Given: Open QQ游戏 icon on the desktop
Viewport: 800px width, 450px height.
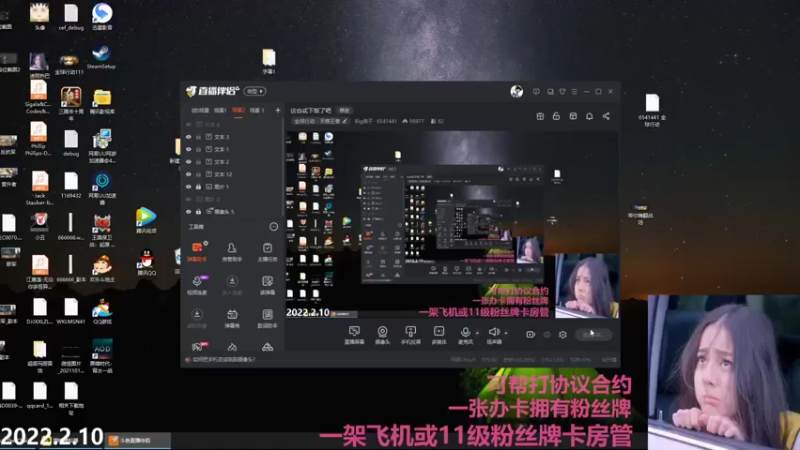Looking at the screenshot, I should pyautogui.click(x=102, y=311).
